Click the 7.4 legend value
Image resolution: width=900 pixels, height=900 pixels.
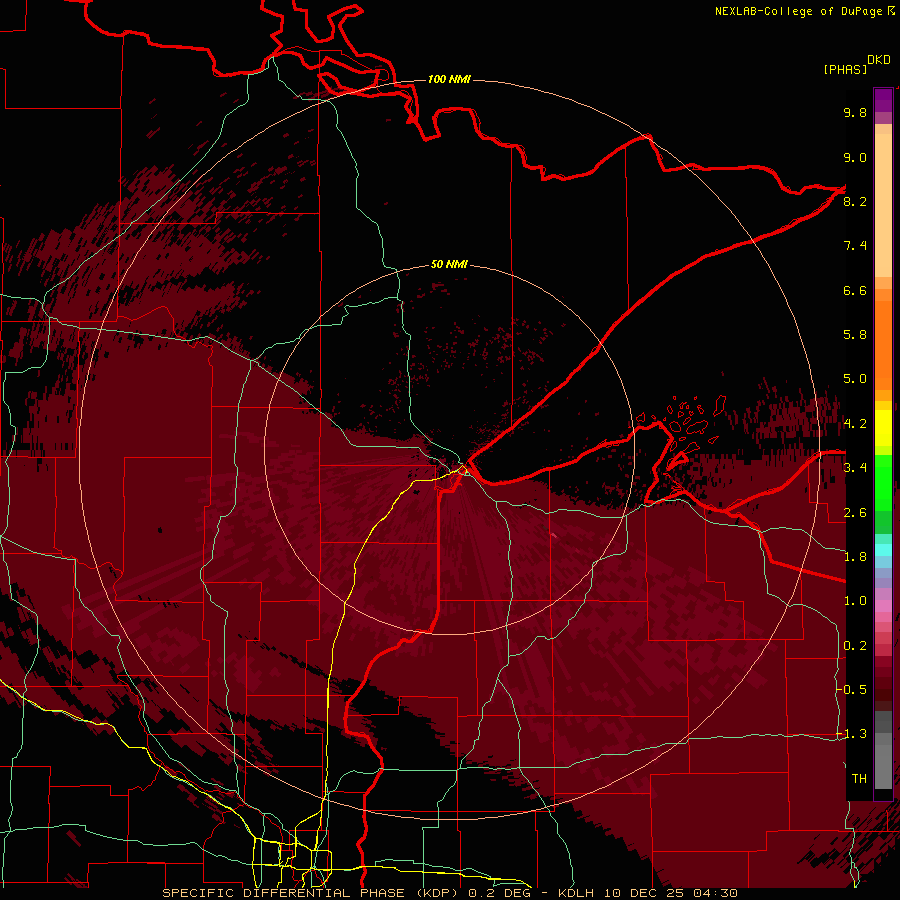[x=855, y=246]
